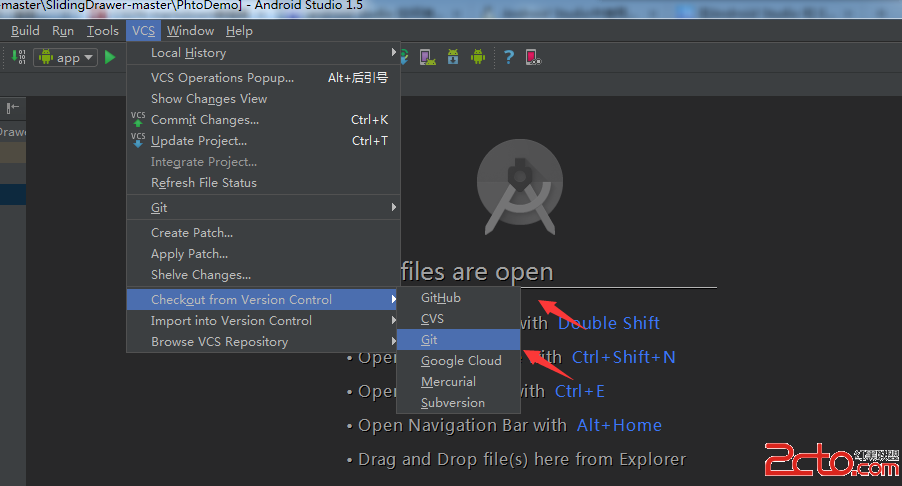Open the Help menu
The height and width of the screenshot is (486, 902).
[239, 31]
